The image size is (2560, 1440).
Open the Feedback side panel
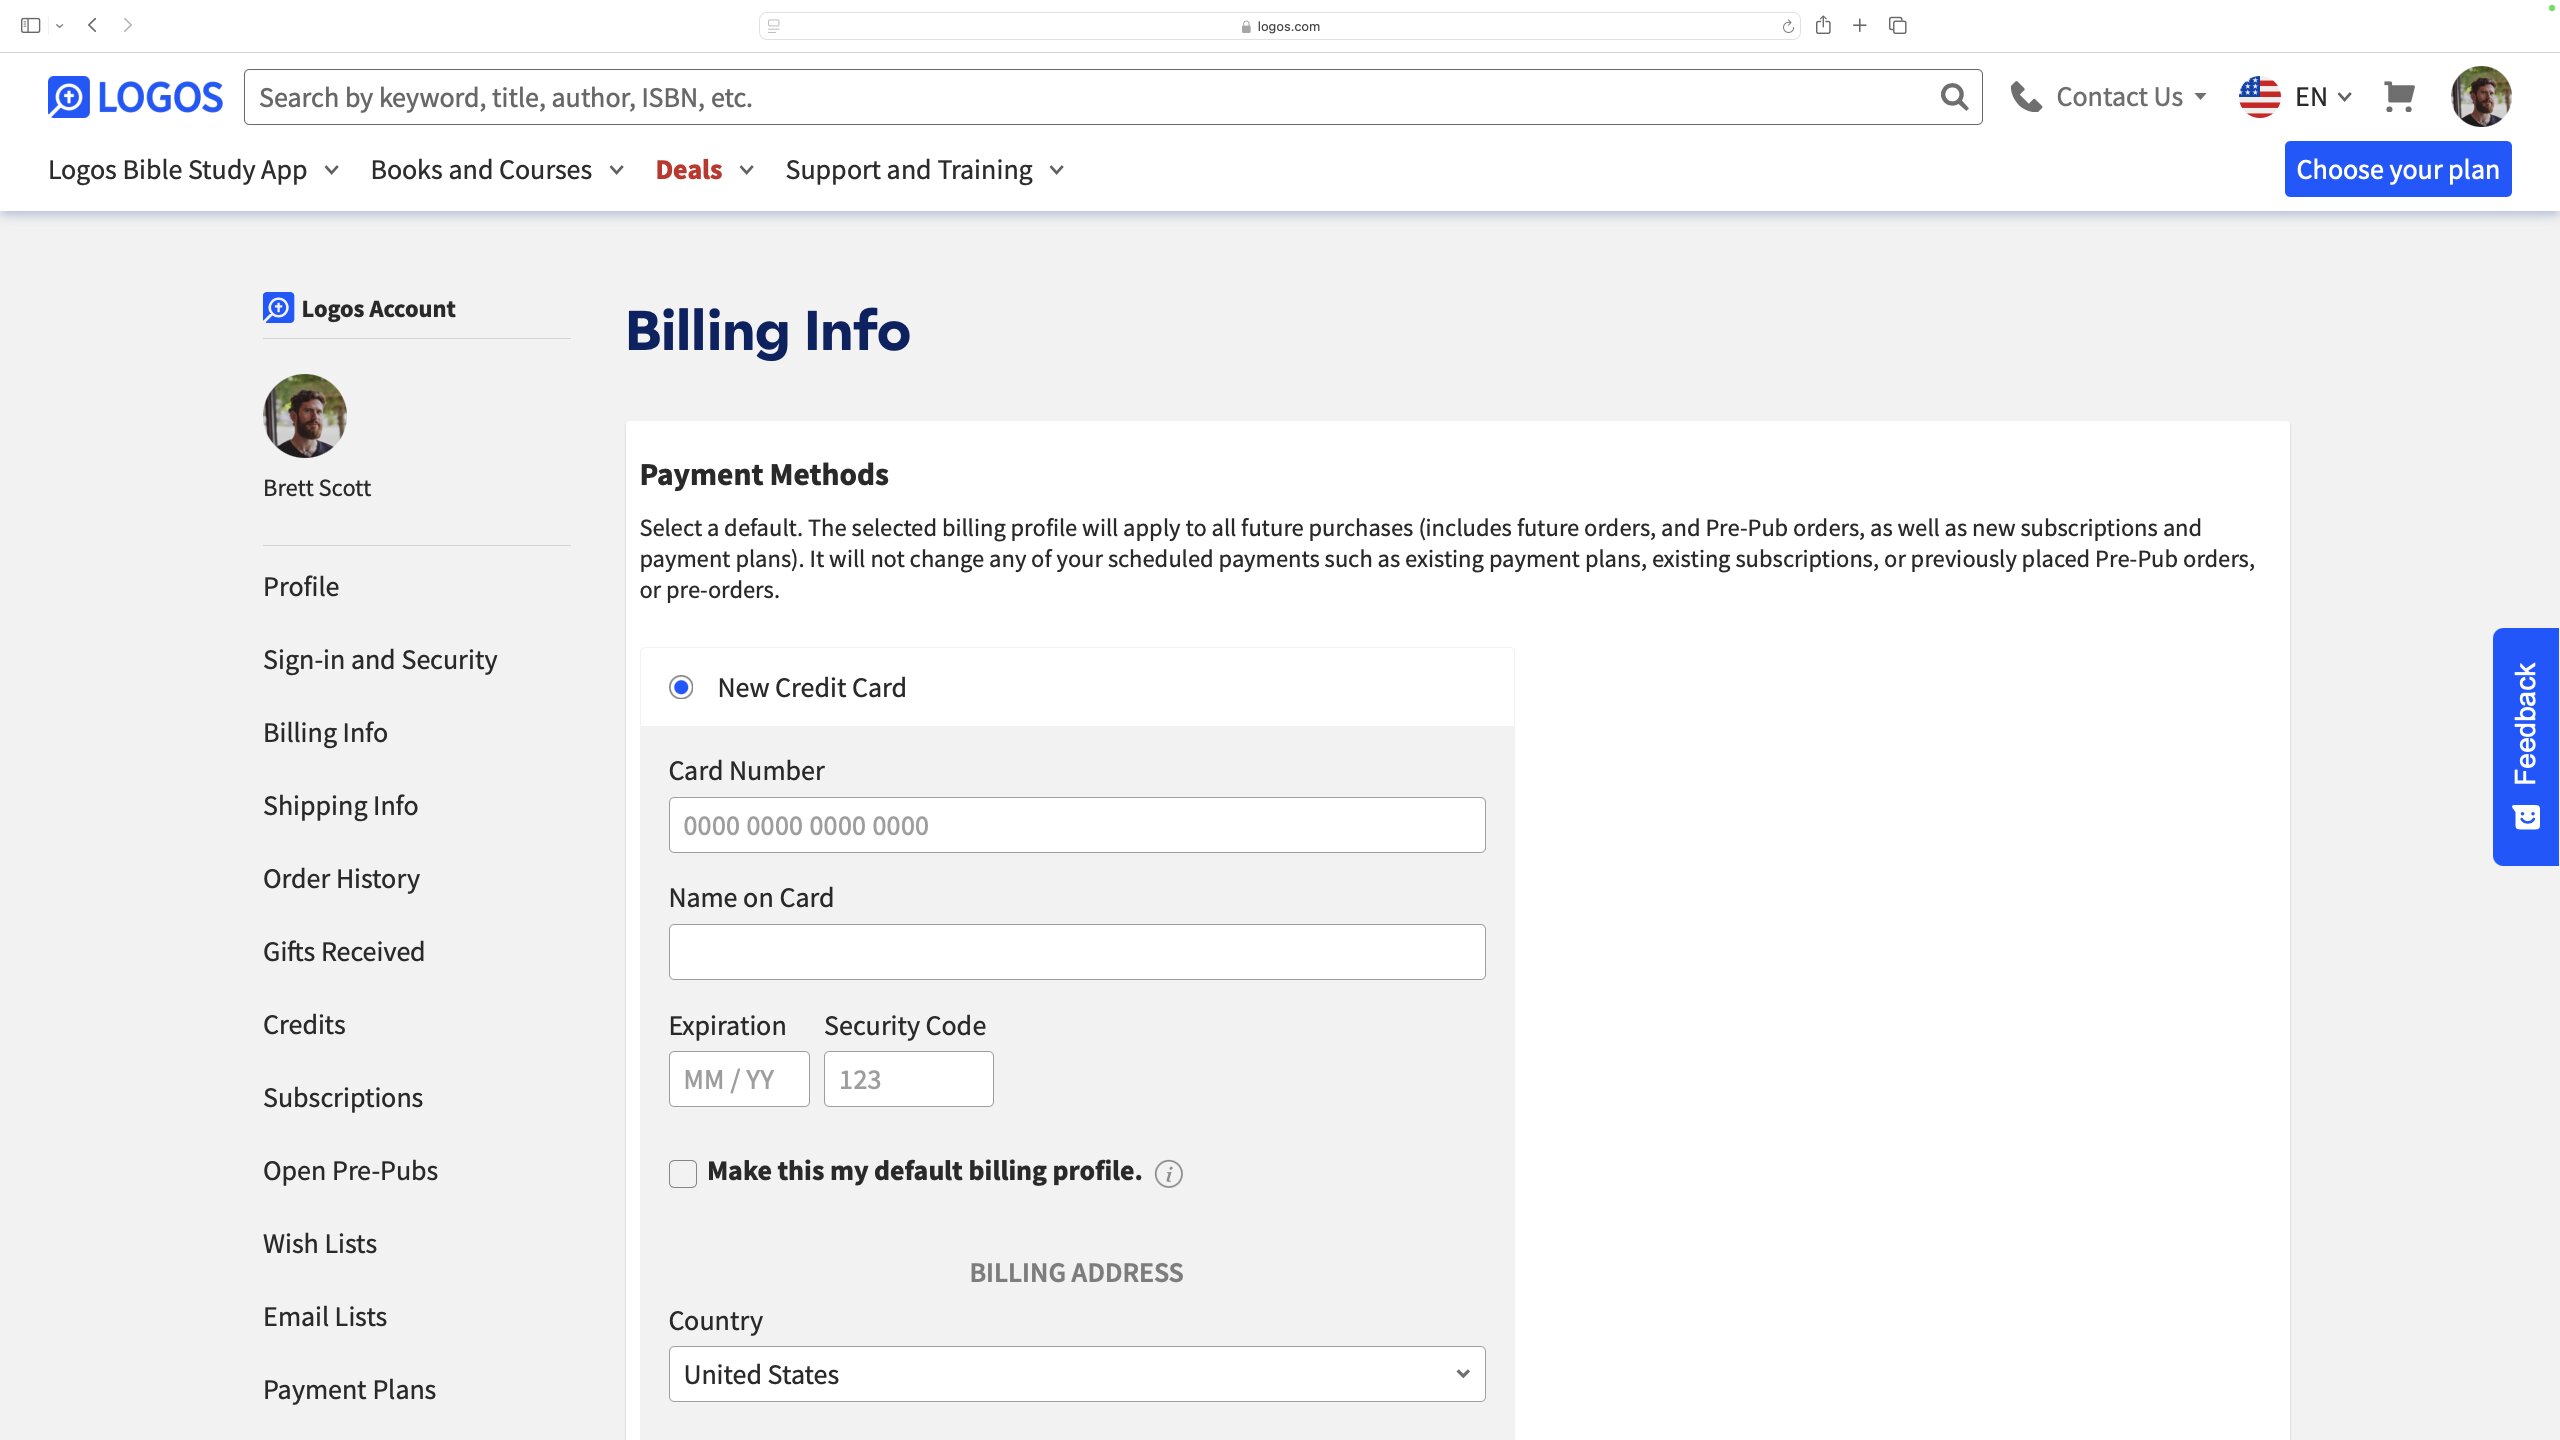pos(2526,747)
